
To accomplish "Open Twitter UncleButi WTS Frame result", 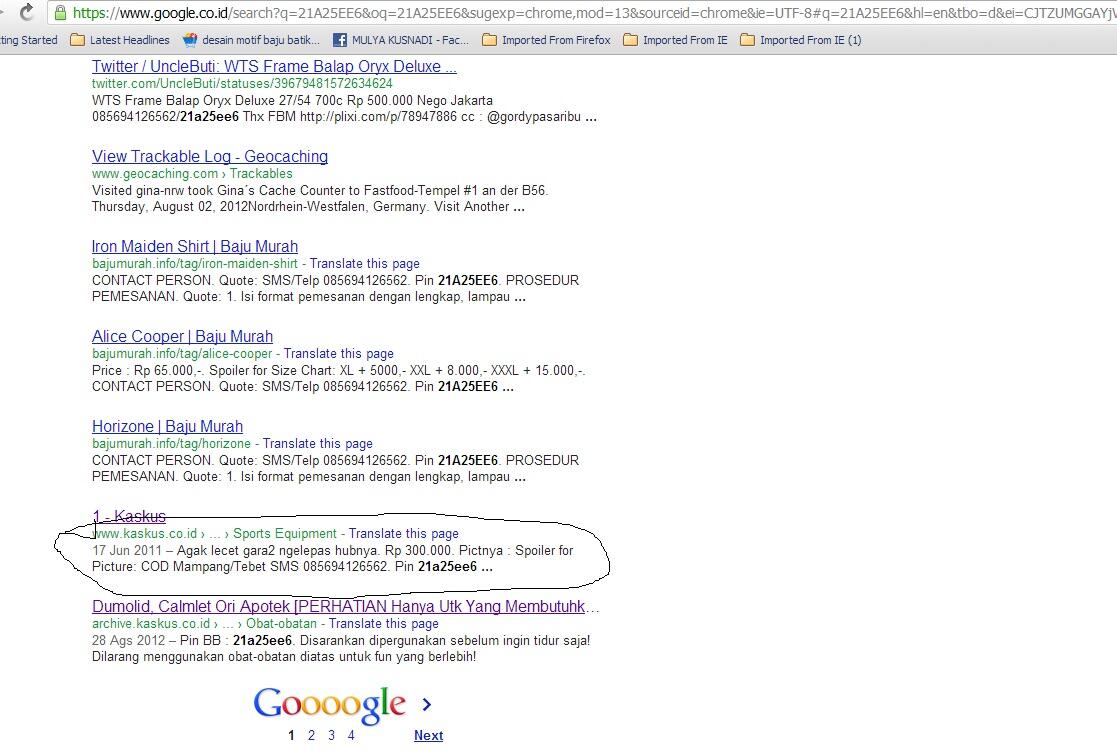I will click(274, 66).
